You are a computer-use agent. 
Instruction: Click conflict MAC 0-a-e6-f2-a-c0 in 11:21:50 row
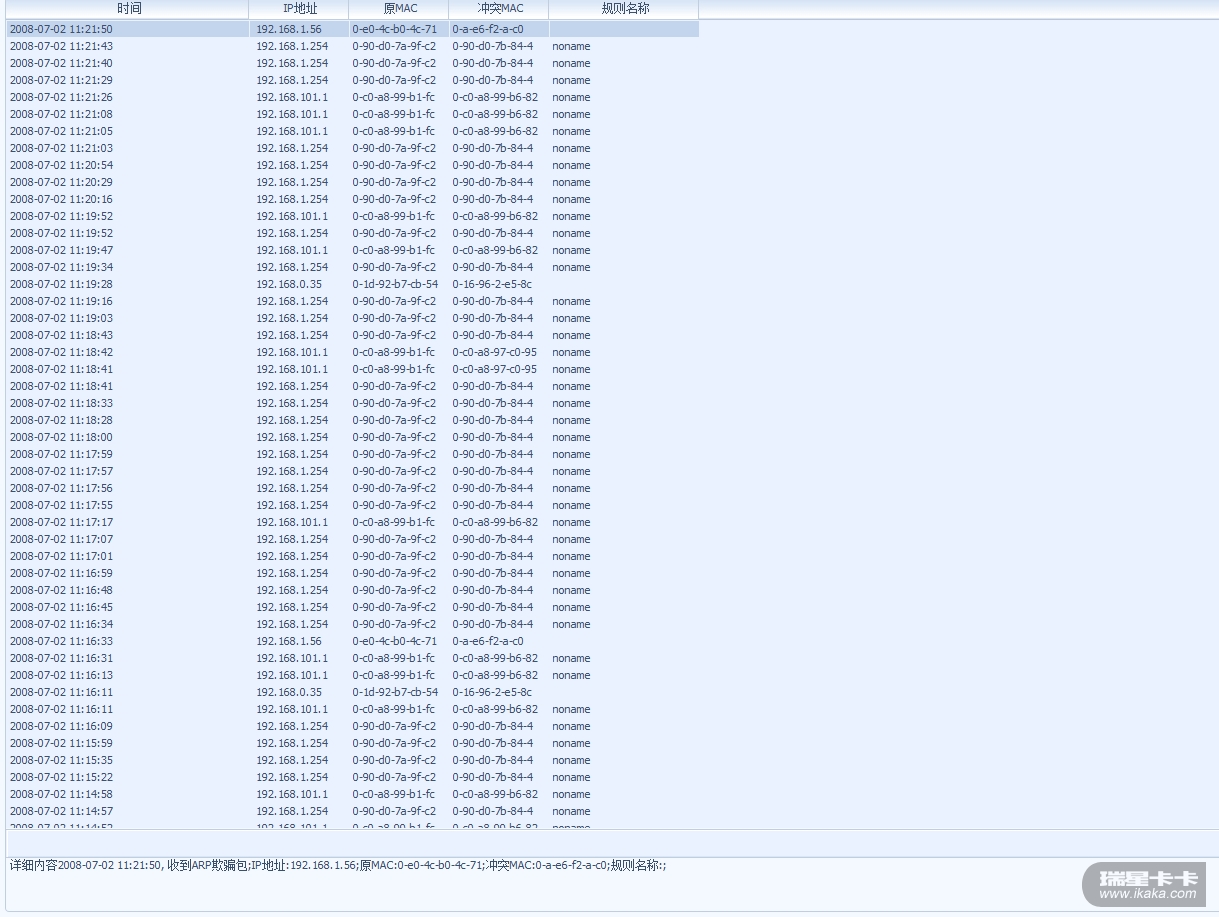point(488,29)
